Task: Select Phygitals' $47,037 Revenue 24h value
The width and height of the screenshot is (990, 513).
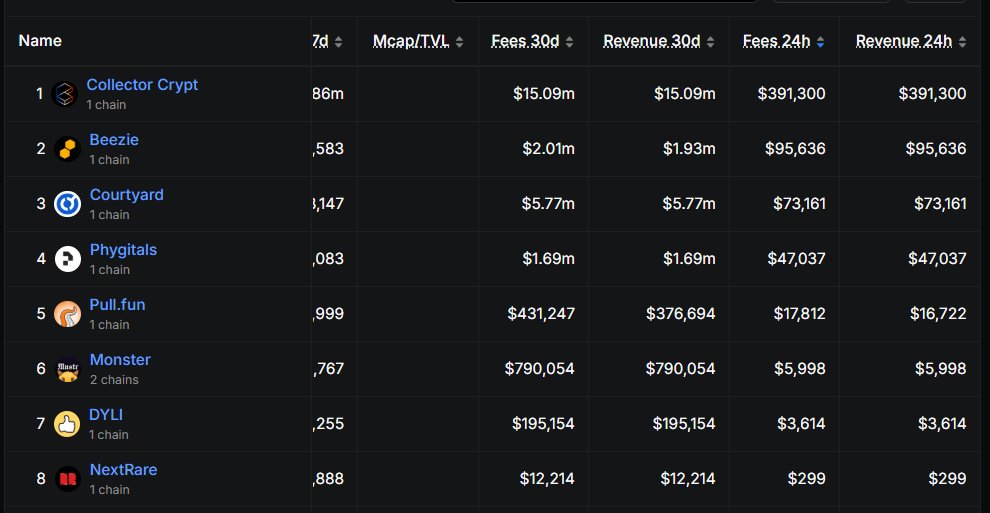Action: (937, 258)
